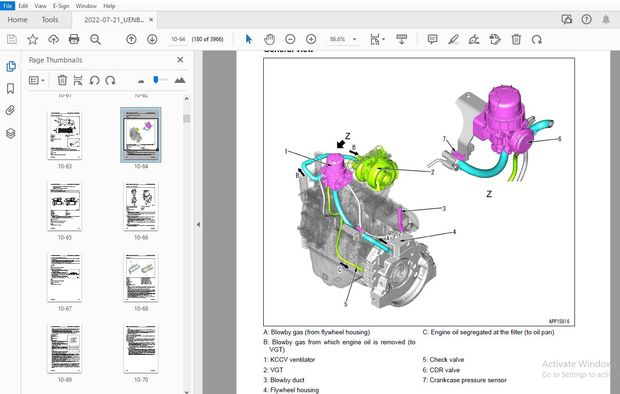Screen dimensions: 620x394
Task: Select page thumbnail 10-67
Action: [x=64, y=278]
